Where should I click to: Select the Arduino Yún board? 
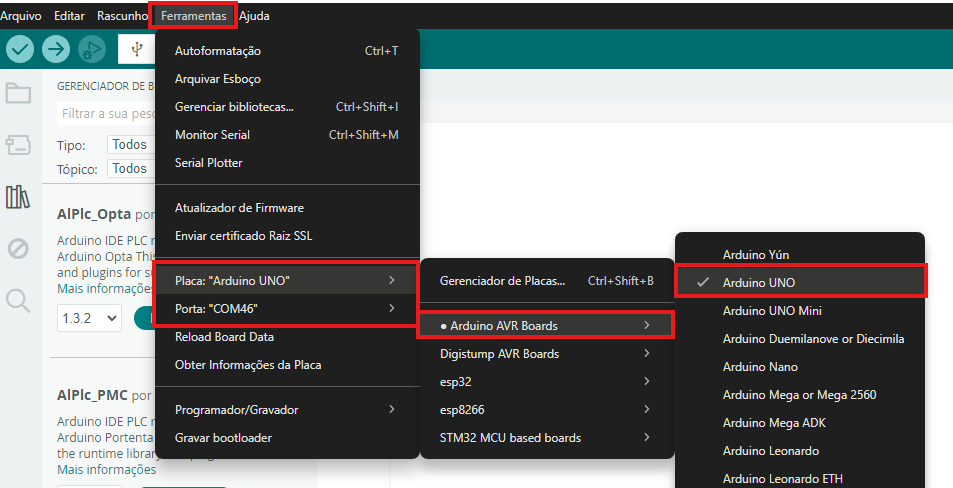[800, 255]
